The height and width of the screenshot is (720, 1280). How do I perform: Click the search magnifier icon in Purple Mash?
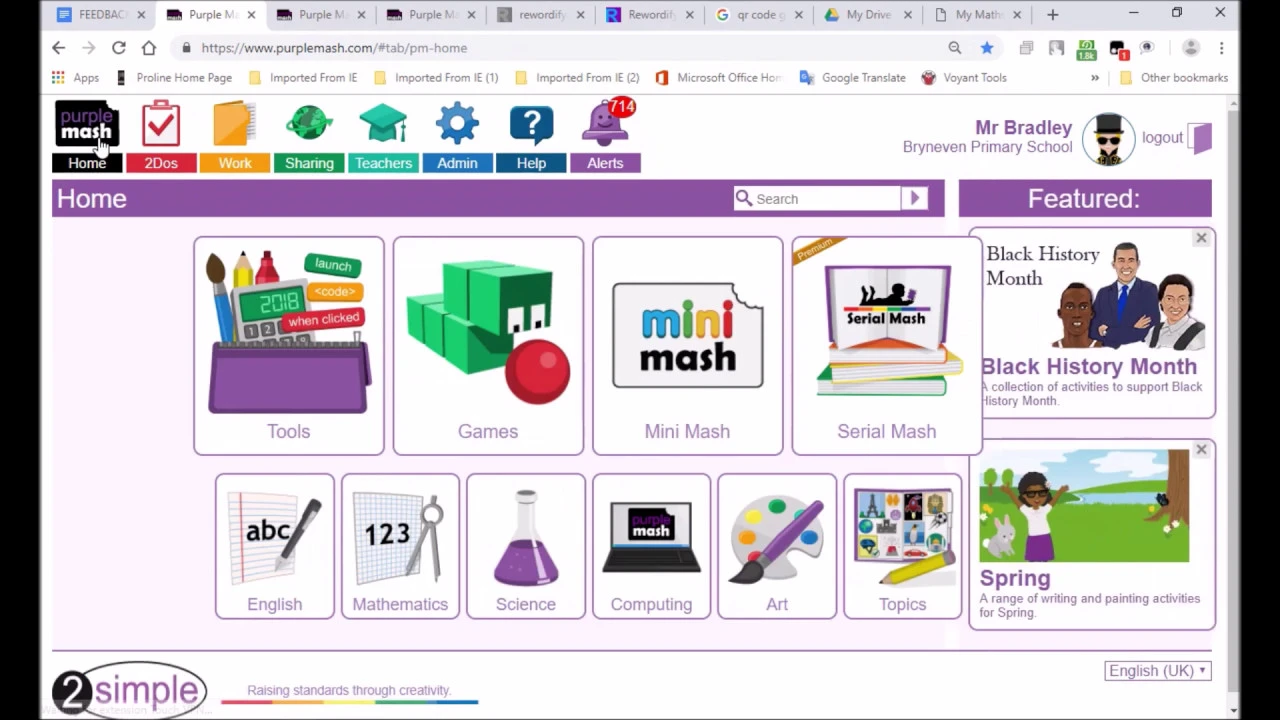[743, 198]
